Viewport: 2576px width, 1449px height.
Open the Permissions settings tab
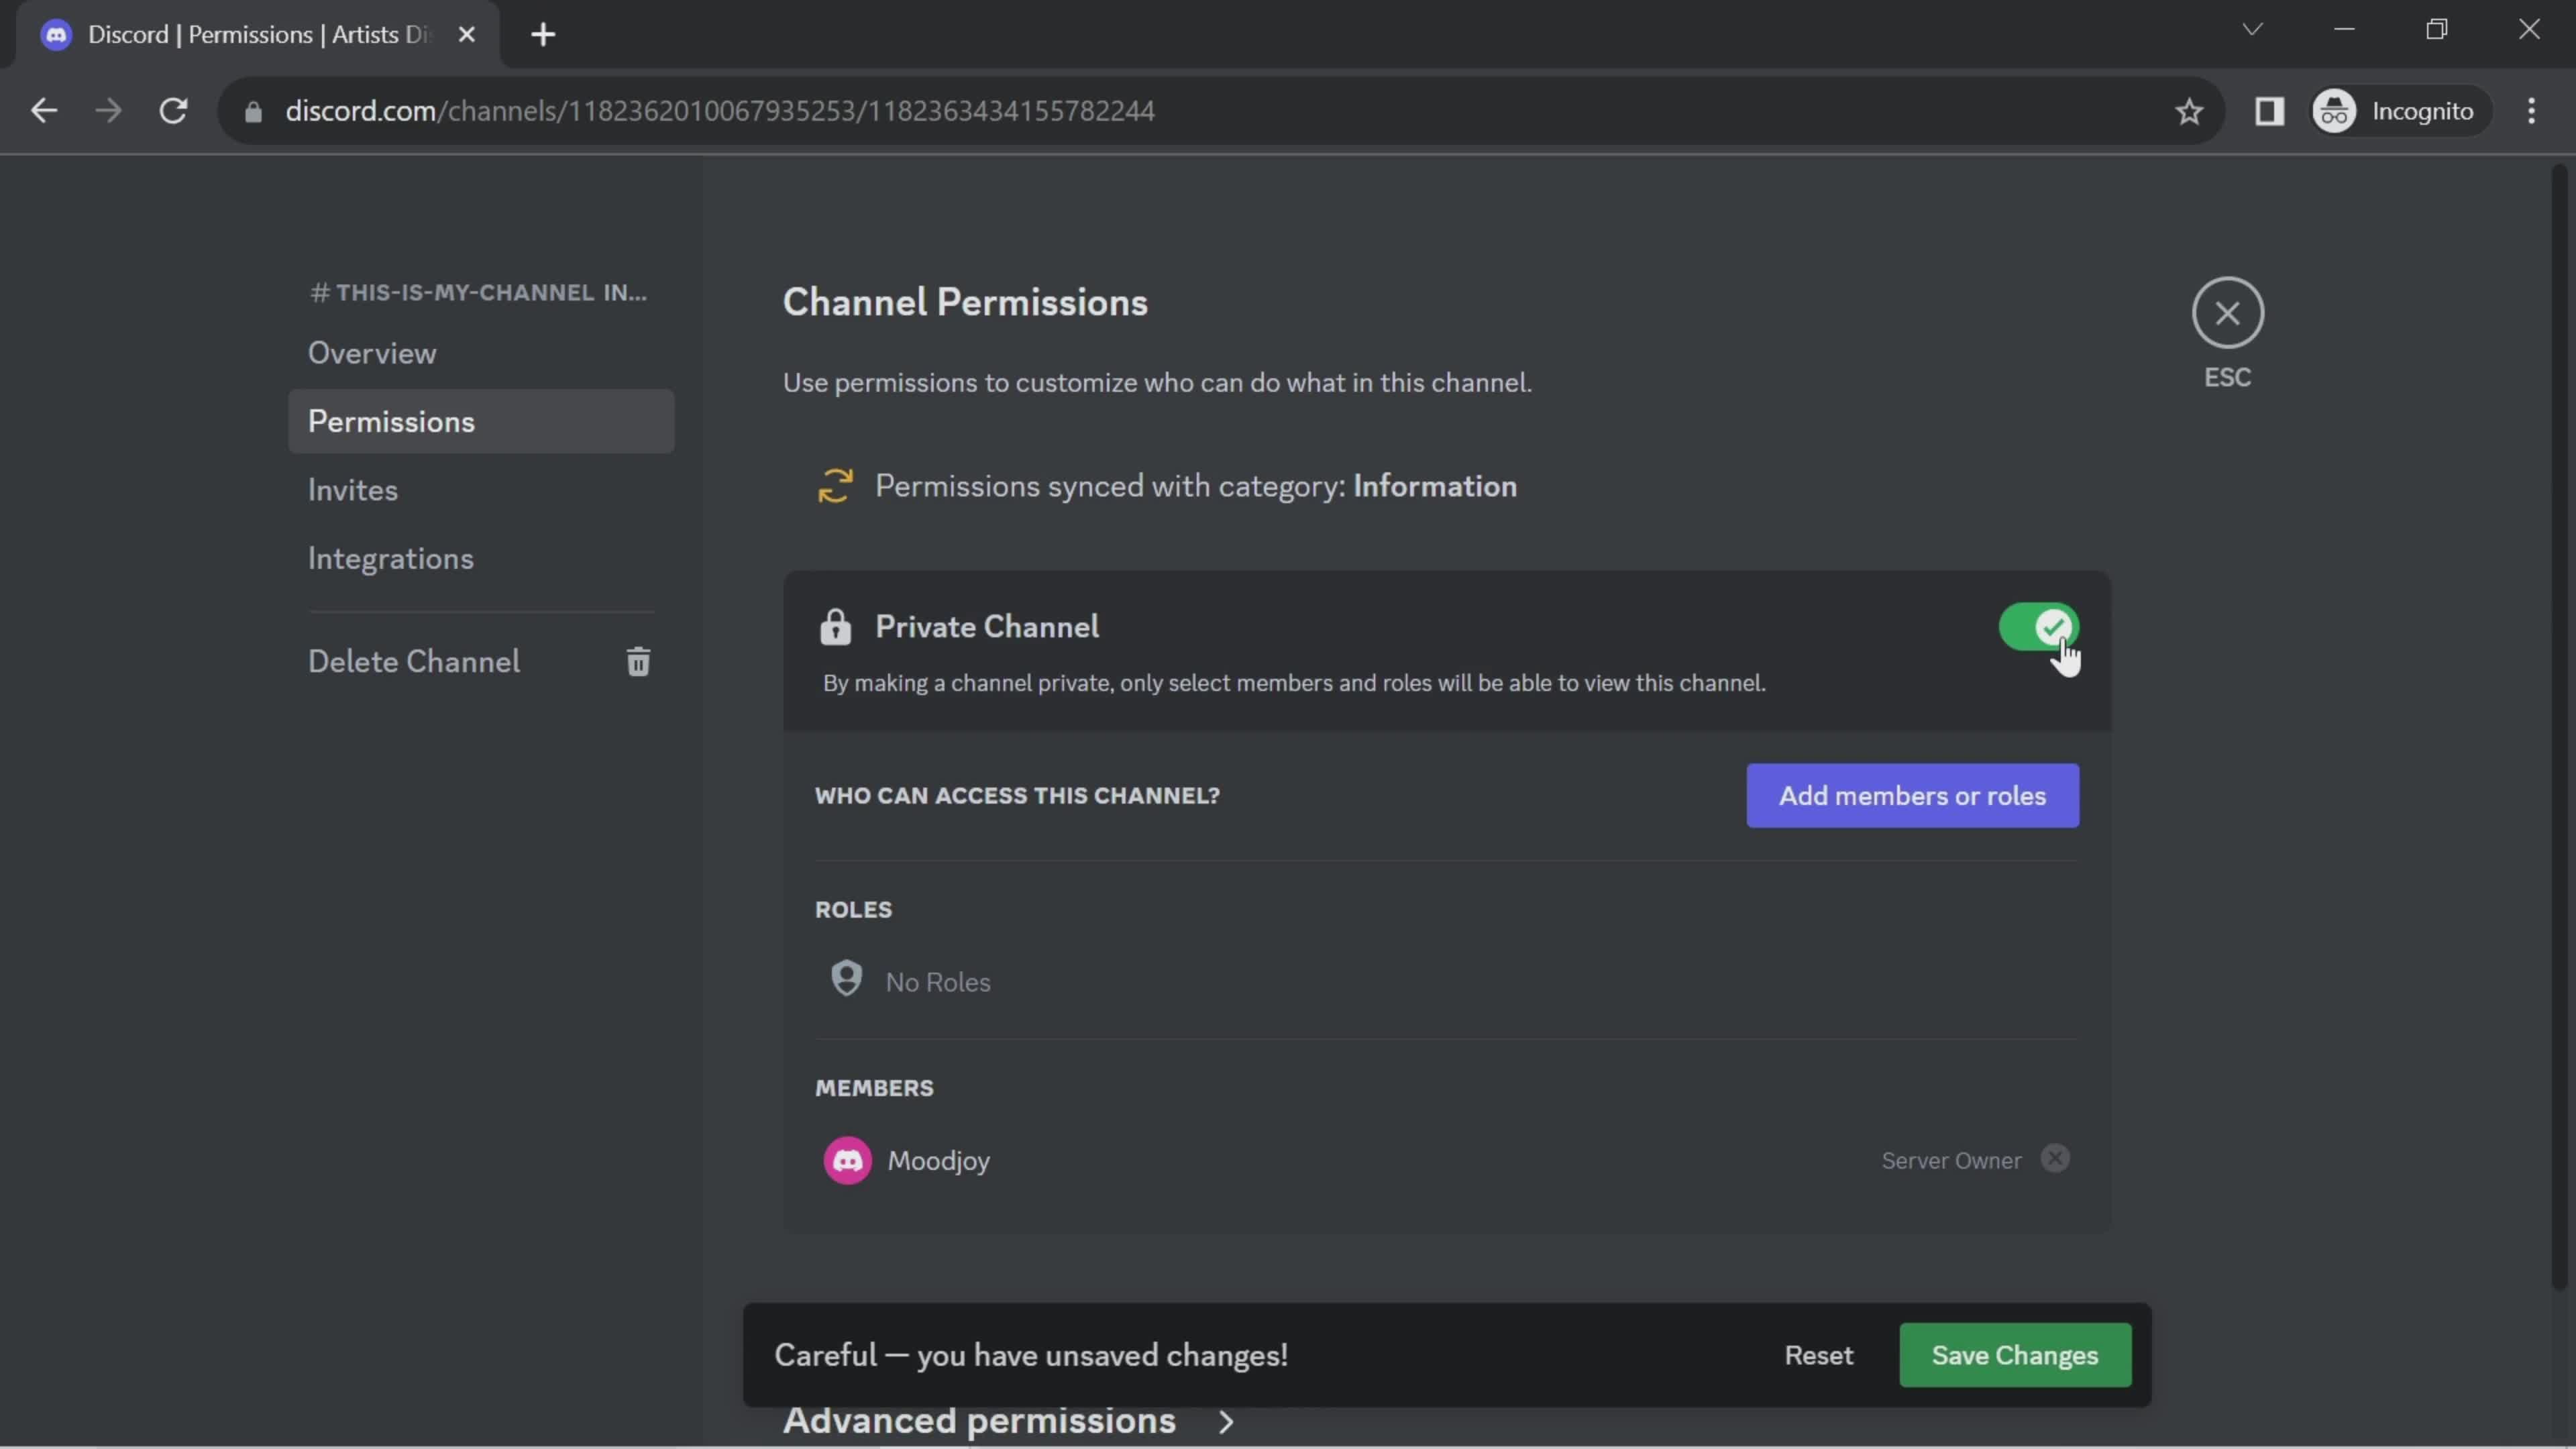391,421
